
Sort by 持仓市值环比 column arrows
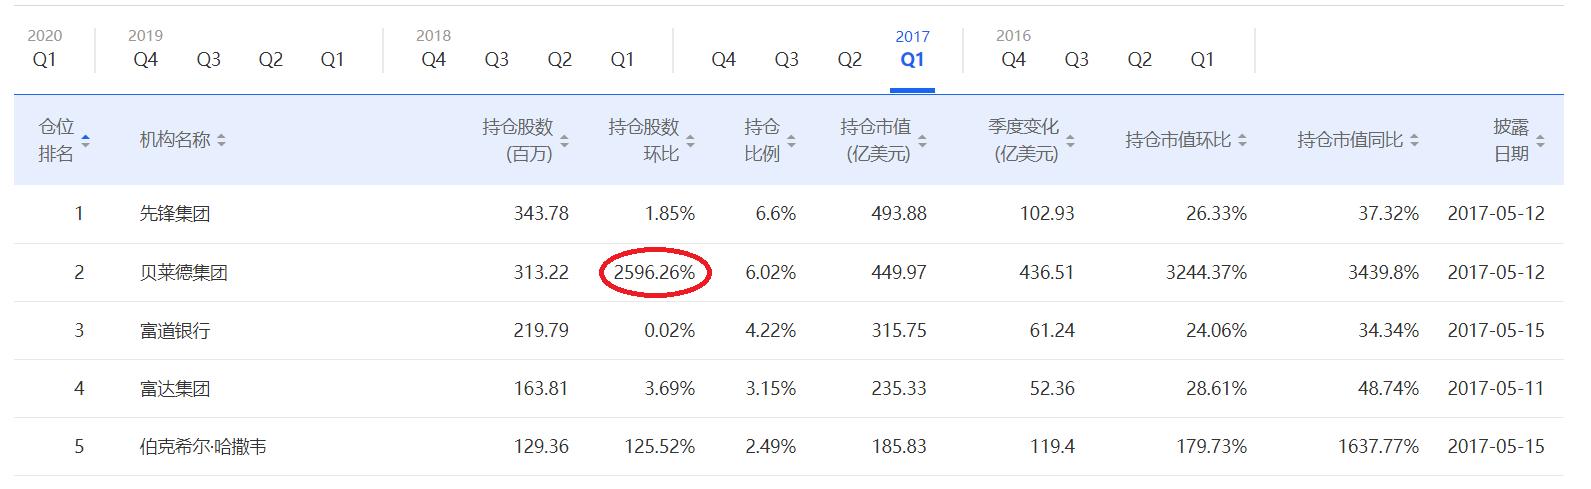click(x=1242, y=141)
